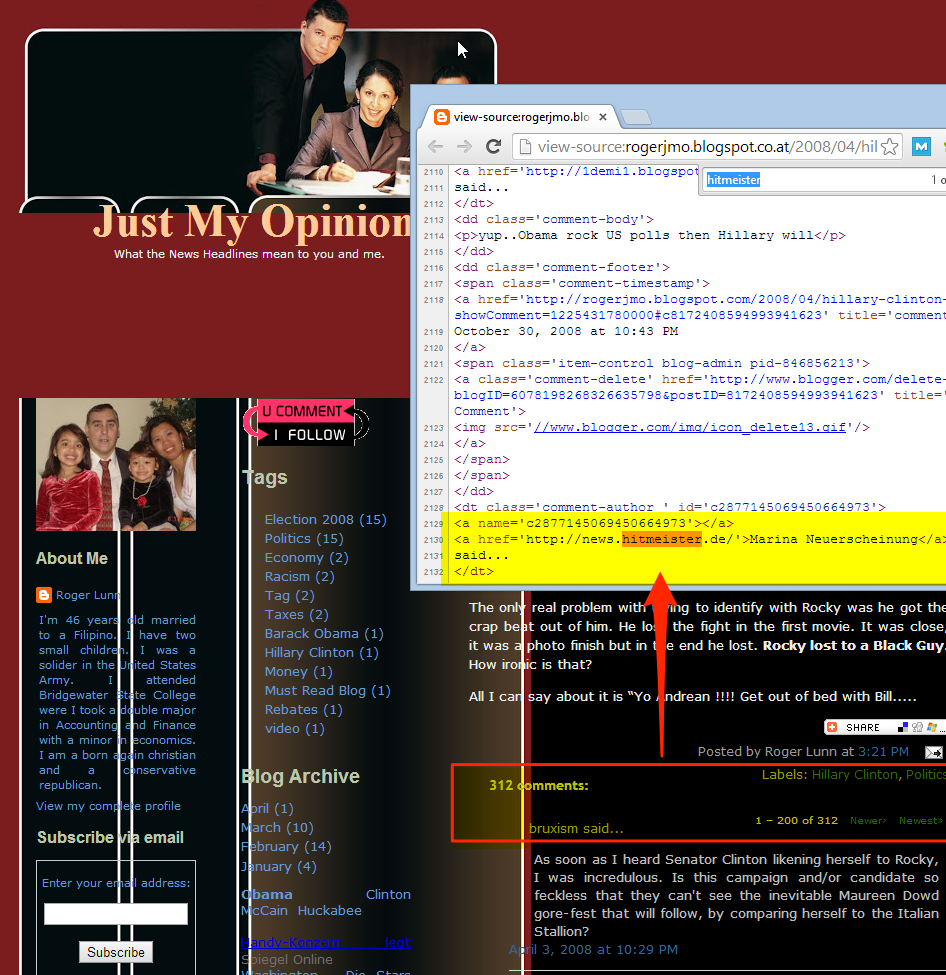Viewport: 946px width, 975px height.
Task: Click the family photo in the sidebar
Action: [x=116, y=464]
